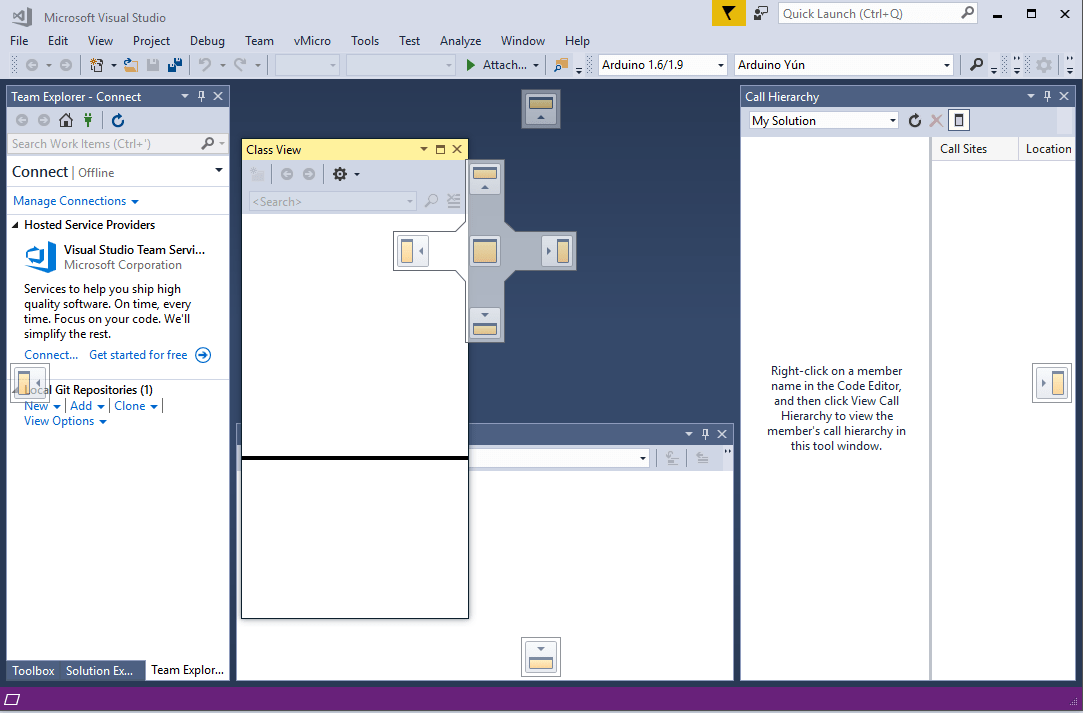The image size is (1083, 713).
Task: Click the notifications filter flag icon
Action: [729, 13]
